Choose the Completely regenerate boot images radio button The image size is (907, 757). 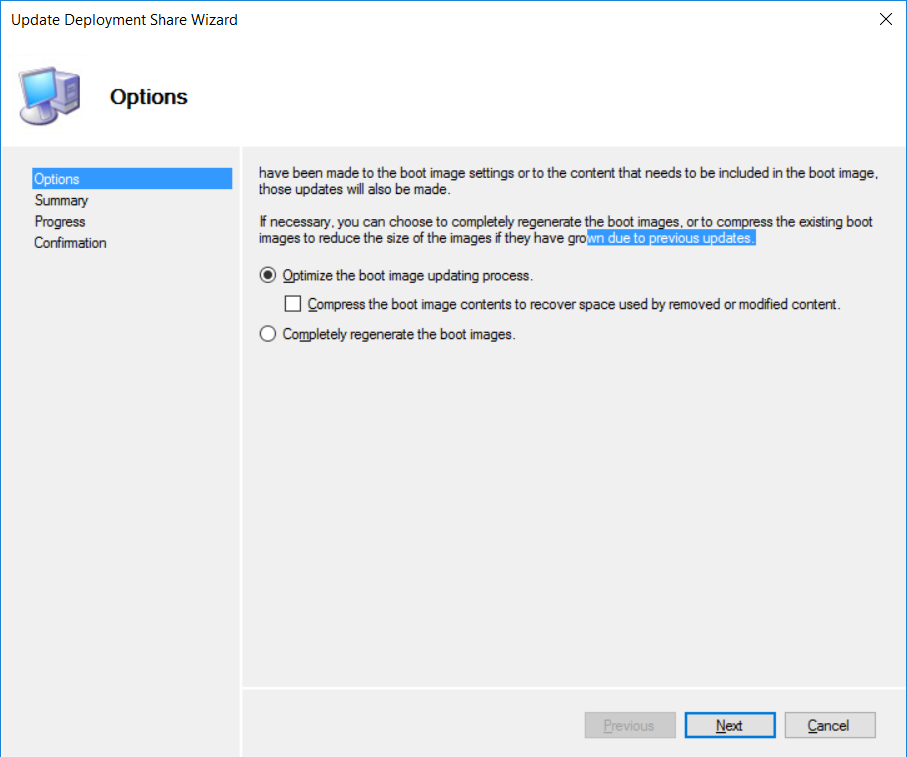pos(267,334)
